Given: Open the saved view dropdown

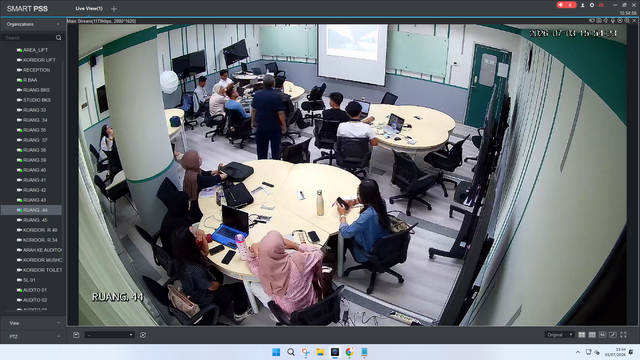Looking at the screenshot, I should tap(109, 335).
